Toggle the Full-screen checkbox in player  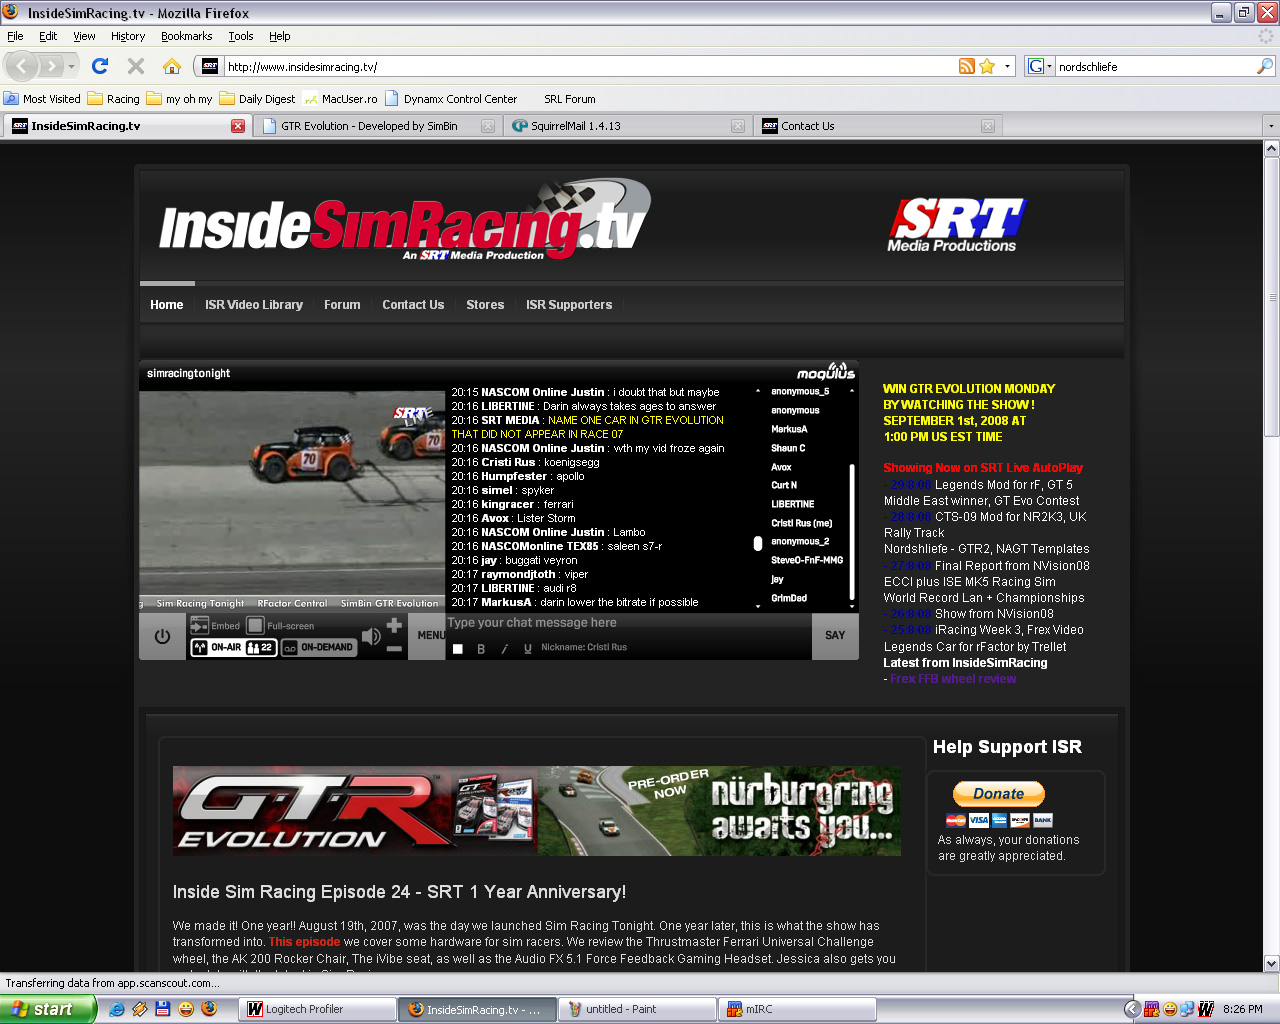255,626
